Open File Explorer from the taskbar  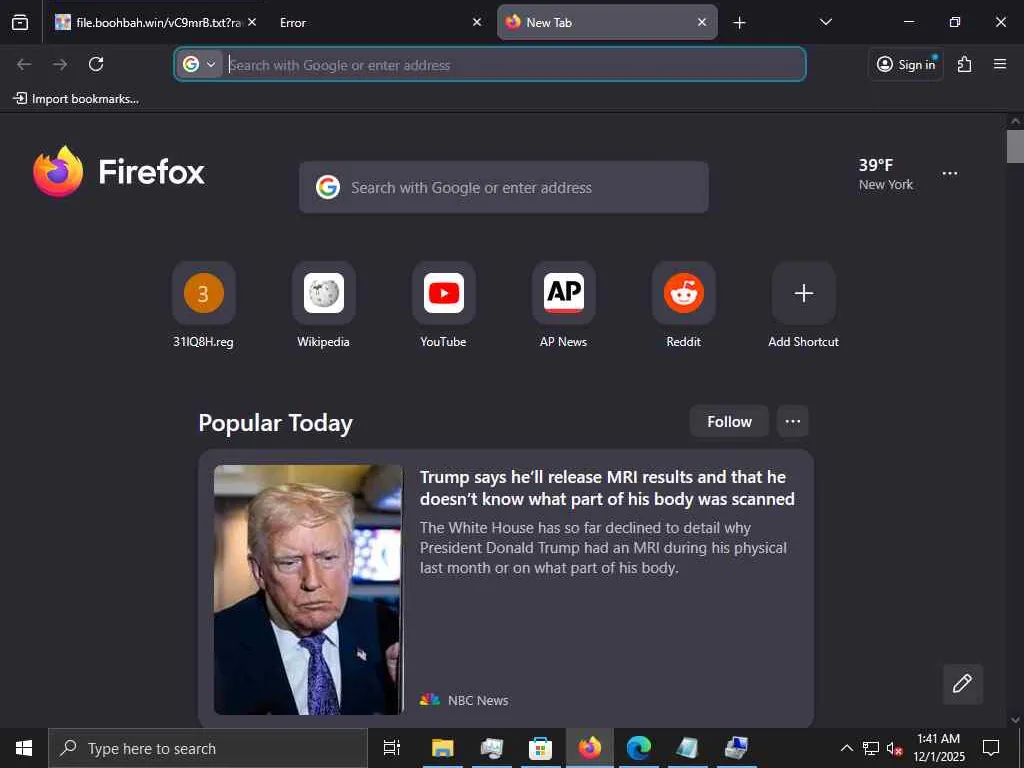[x=442, y=748]
